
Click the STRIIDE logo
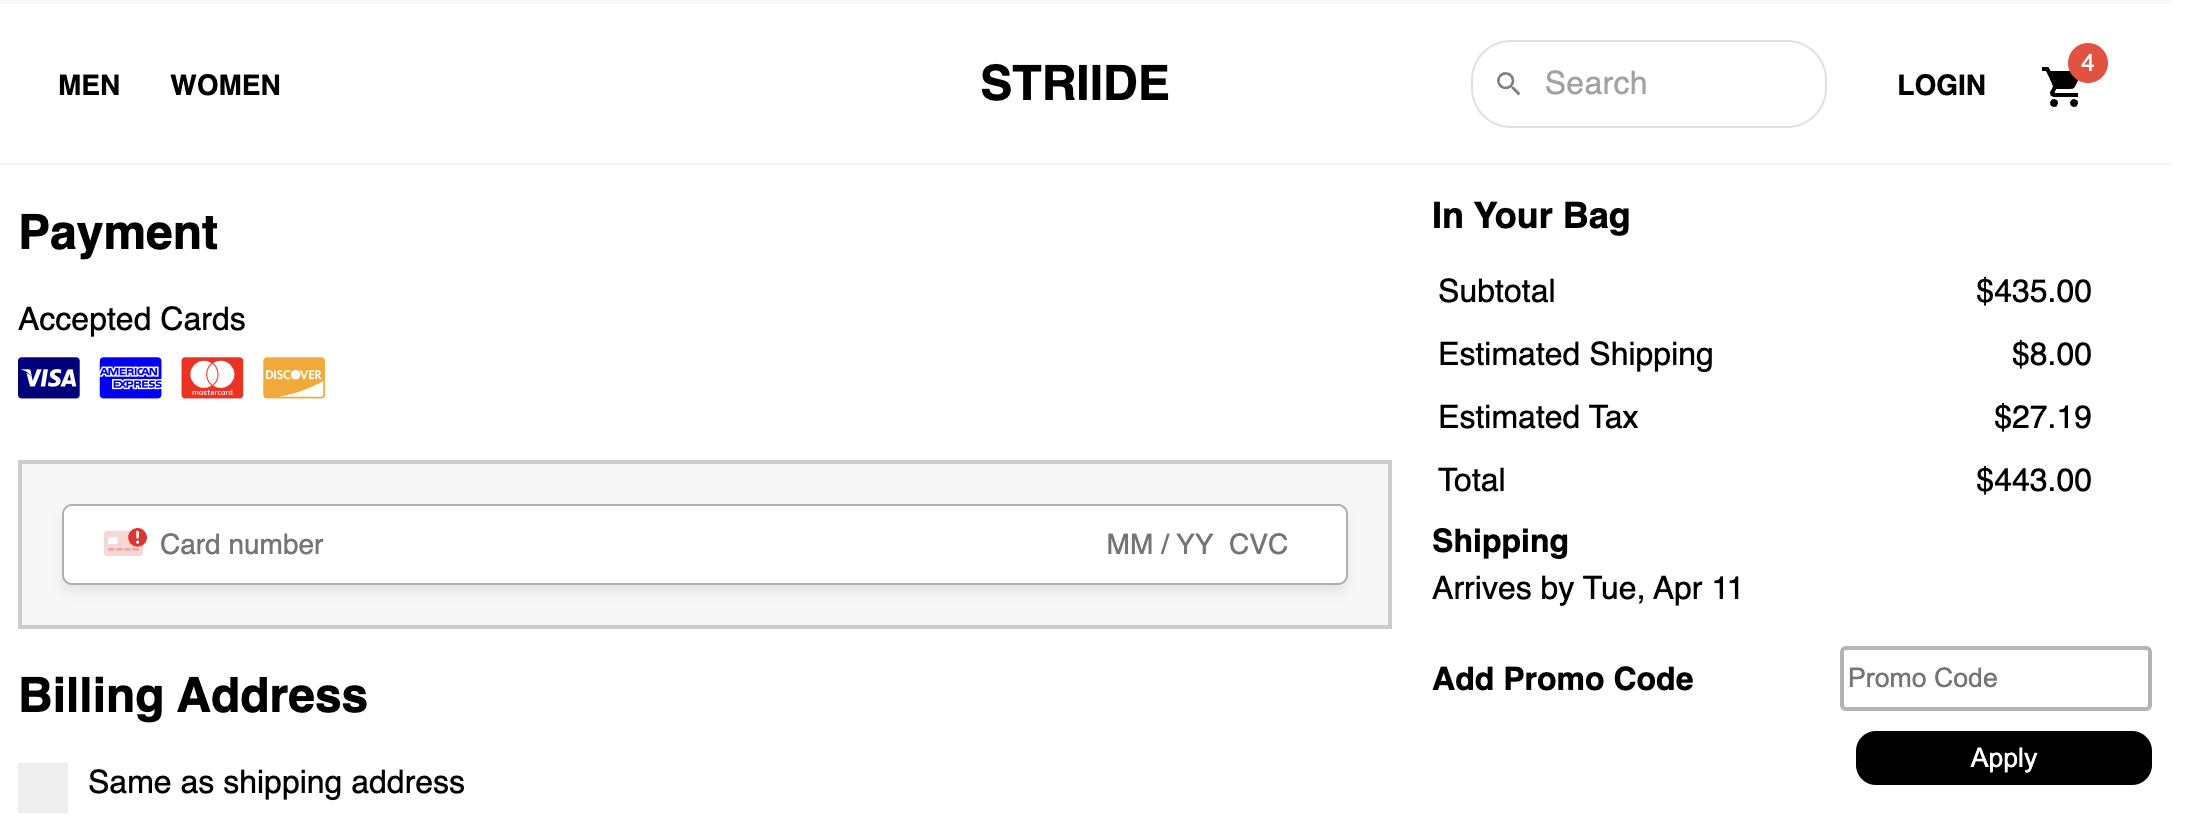click(x=1074, y=83)
